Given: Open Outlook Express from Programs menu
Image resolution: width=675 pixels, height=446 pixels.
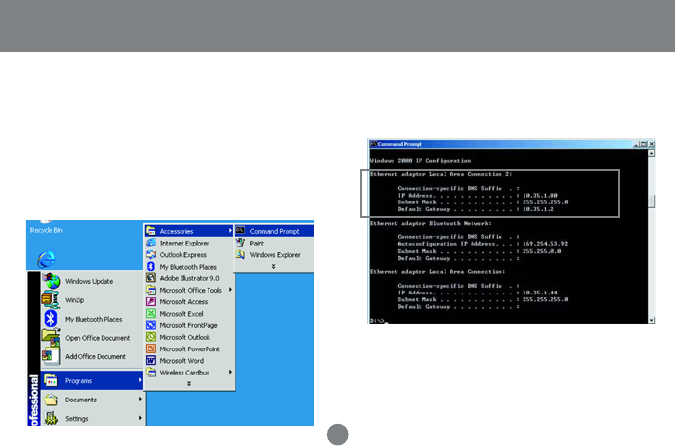Looking at the screenshot, I should click(x=189, y=255).
